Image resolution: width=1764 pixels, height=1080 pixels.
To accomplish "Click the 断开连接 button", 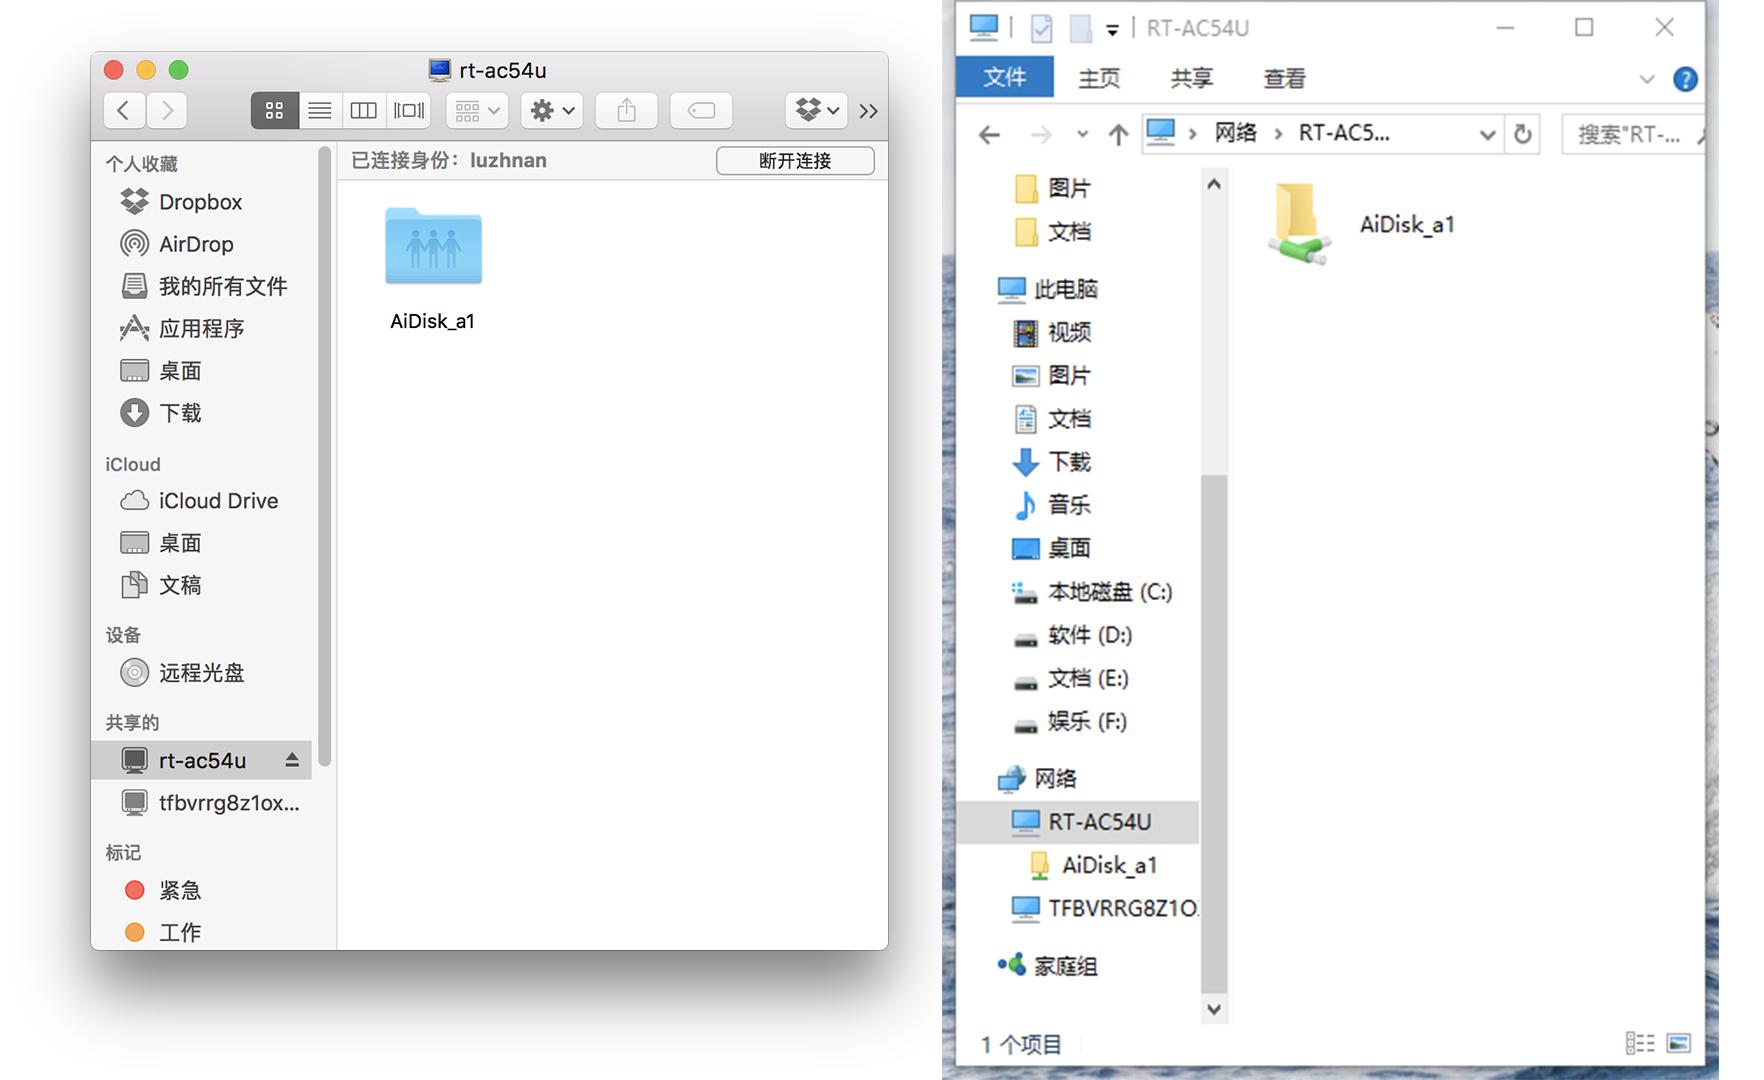I will [x=795, y=160].
